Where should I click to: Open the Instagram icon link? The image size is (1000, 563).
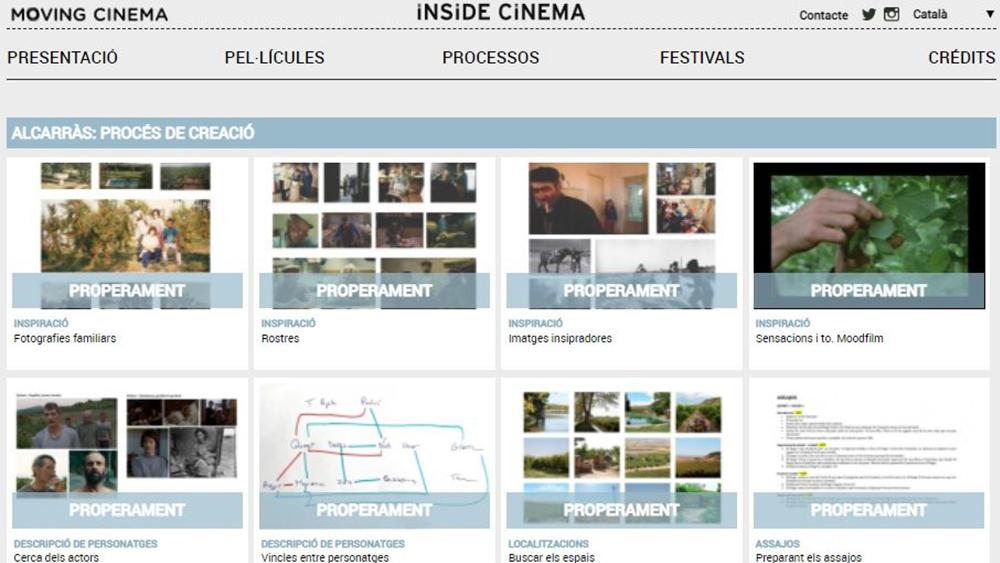[891, 15]
